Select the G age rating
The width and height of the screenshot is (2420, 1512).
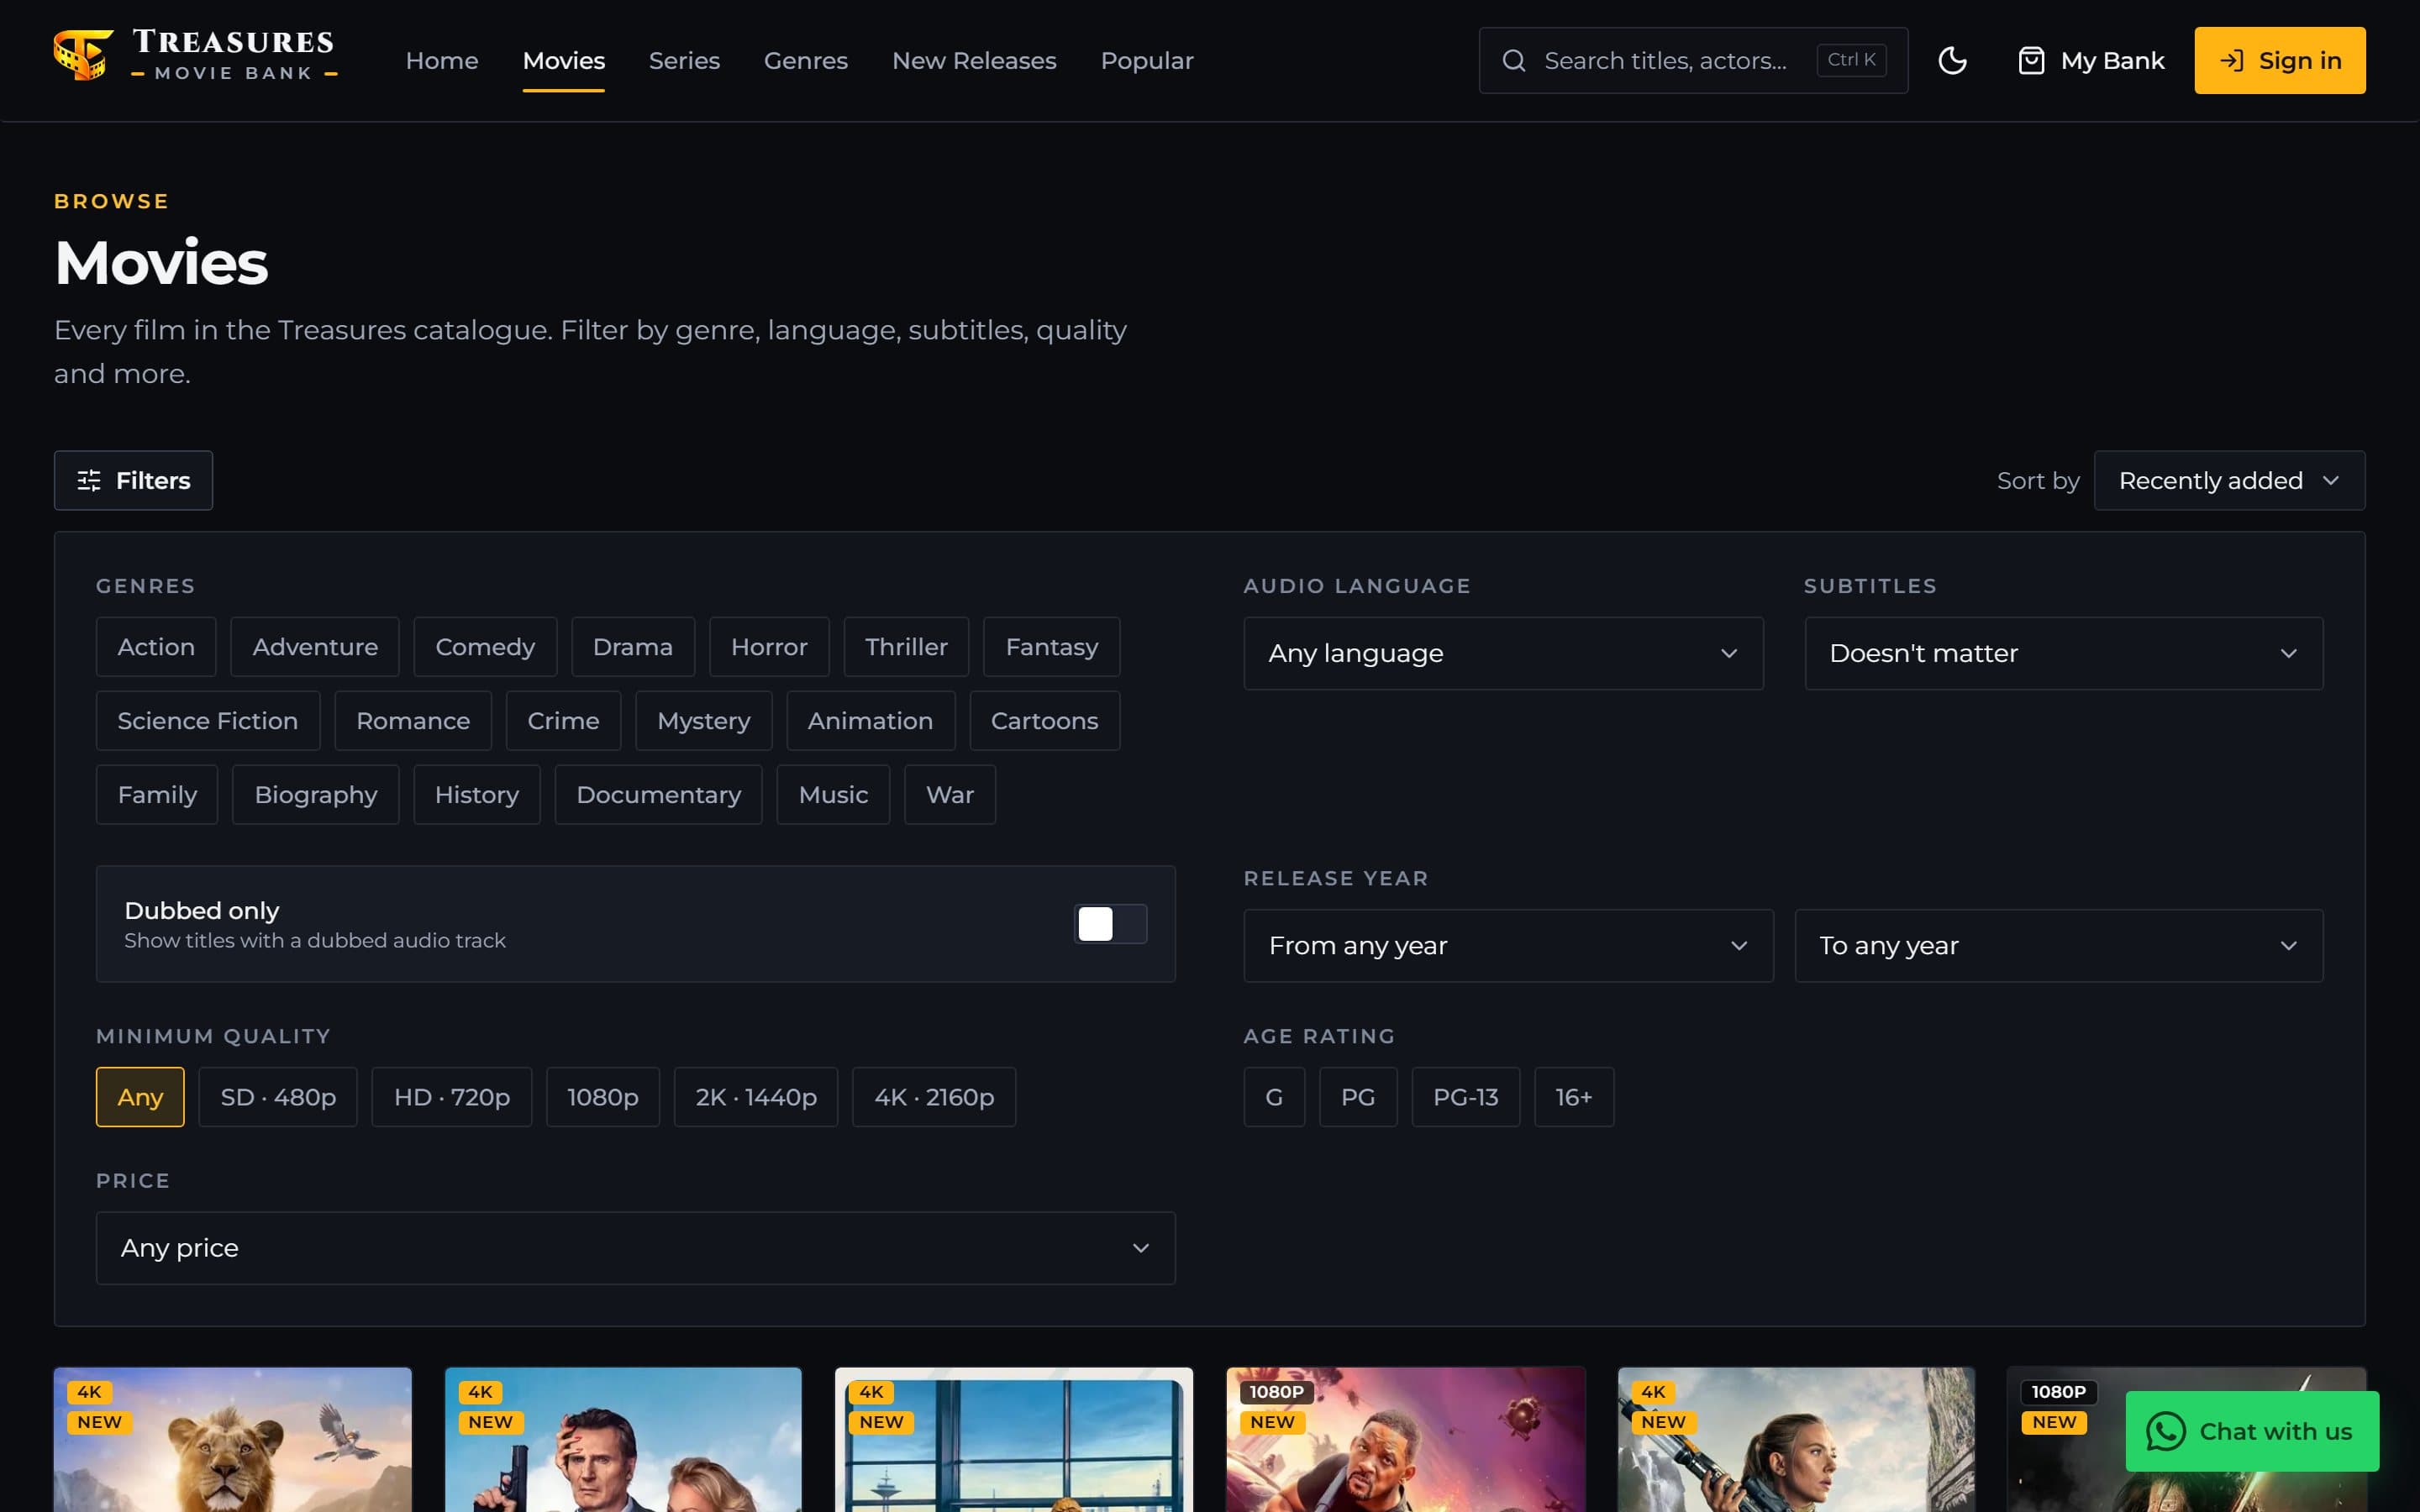pyautogui.click(x=1274, y=1097)
